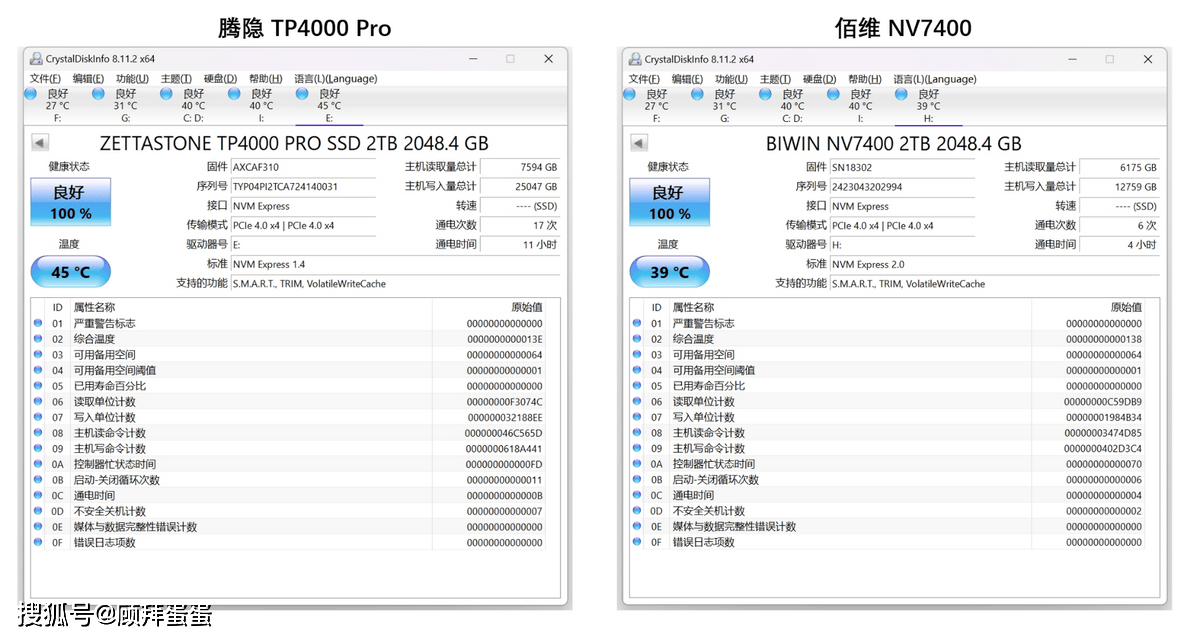This screenshot has width=1200, height=641.
Task: Click host reads value 6175 GB
Action: pos(1119,167)
